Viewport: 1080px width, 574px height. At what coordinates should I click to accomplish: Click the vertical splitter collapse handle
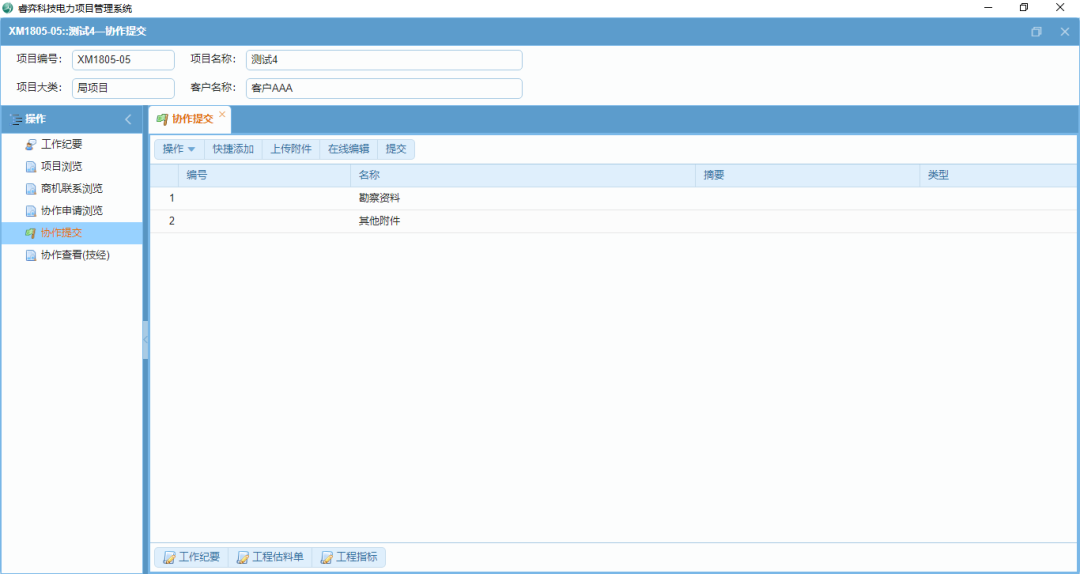[146, 340]
